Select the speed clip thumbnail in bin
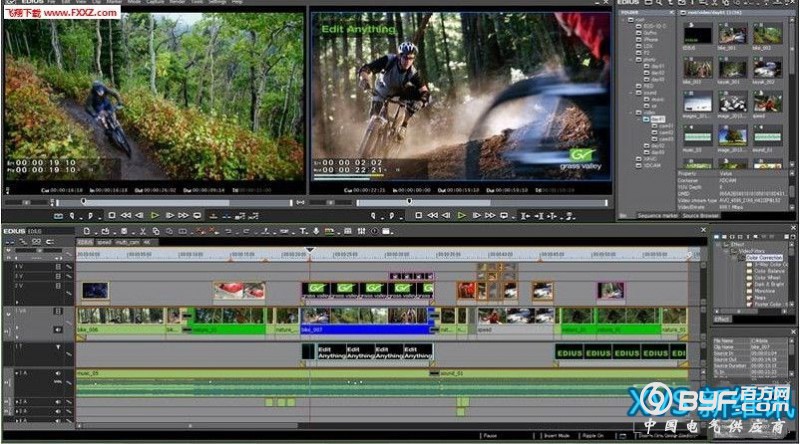800x444 pixels. (767, 102)
